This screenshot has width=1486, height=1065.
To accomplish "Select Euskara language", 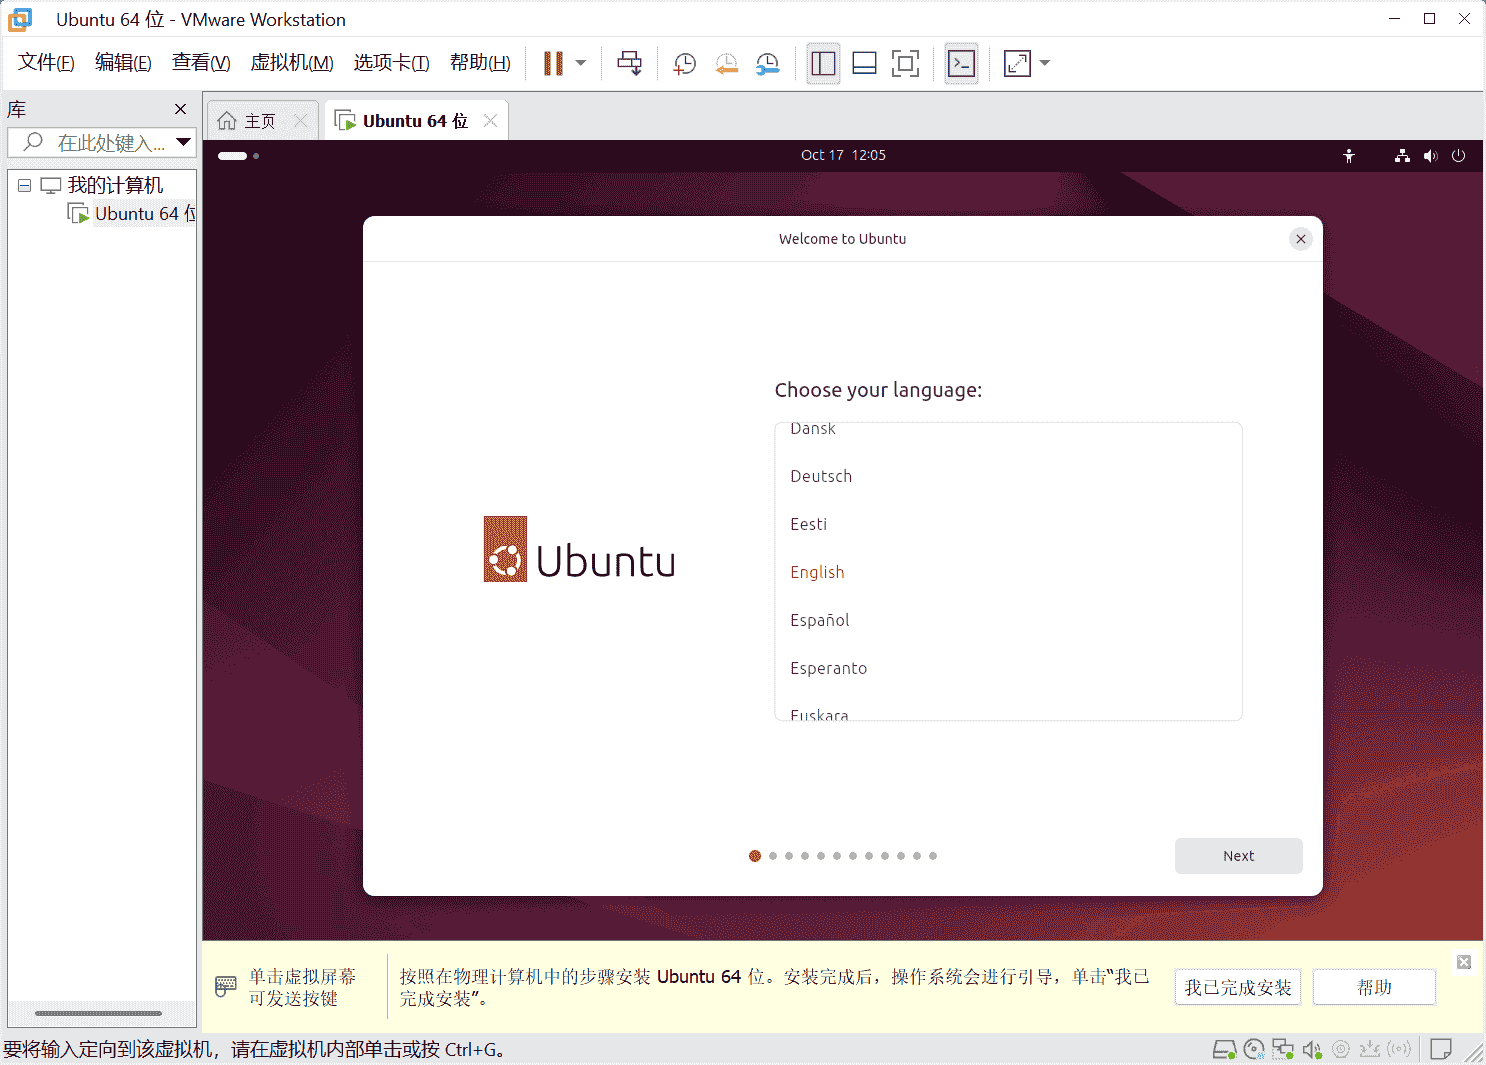I will coord(1008,710).
